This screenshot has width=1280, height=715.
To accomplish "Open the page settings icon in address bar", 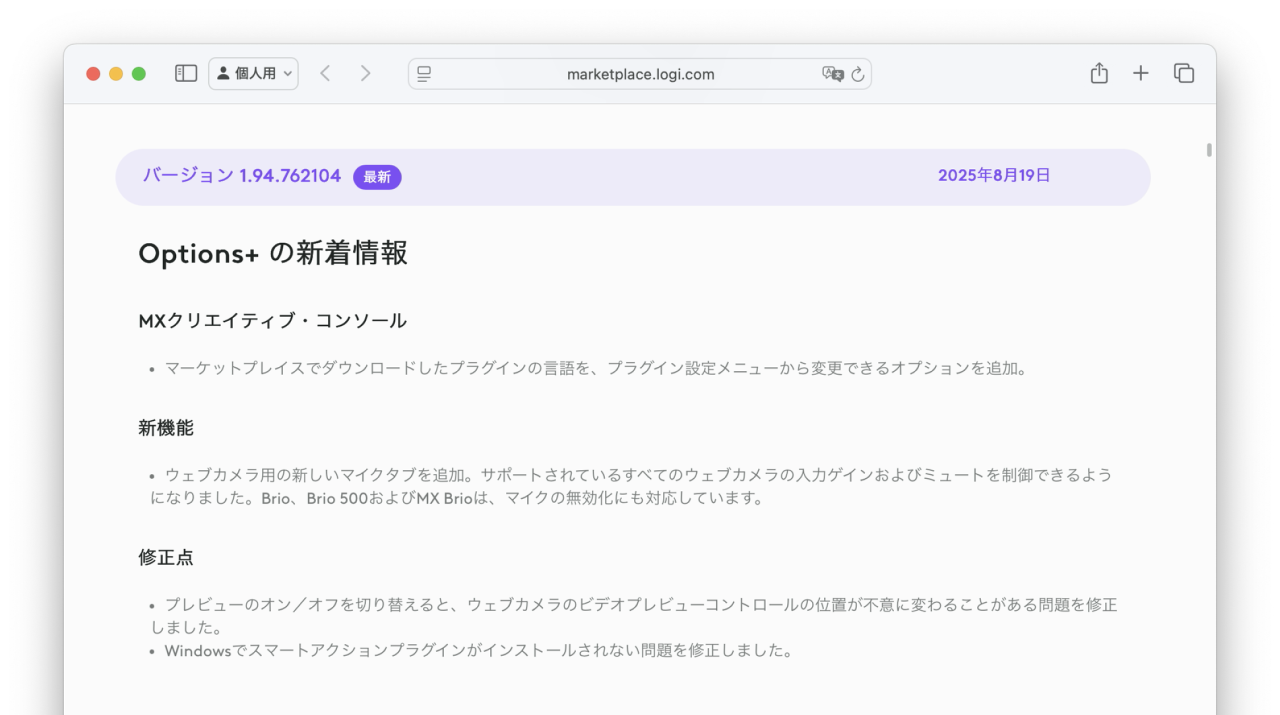I will point(422,73).
